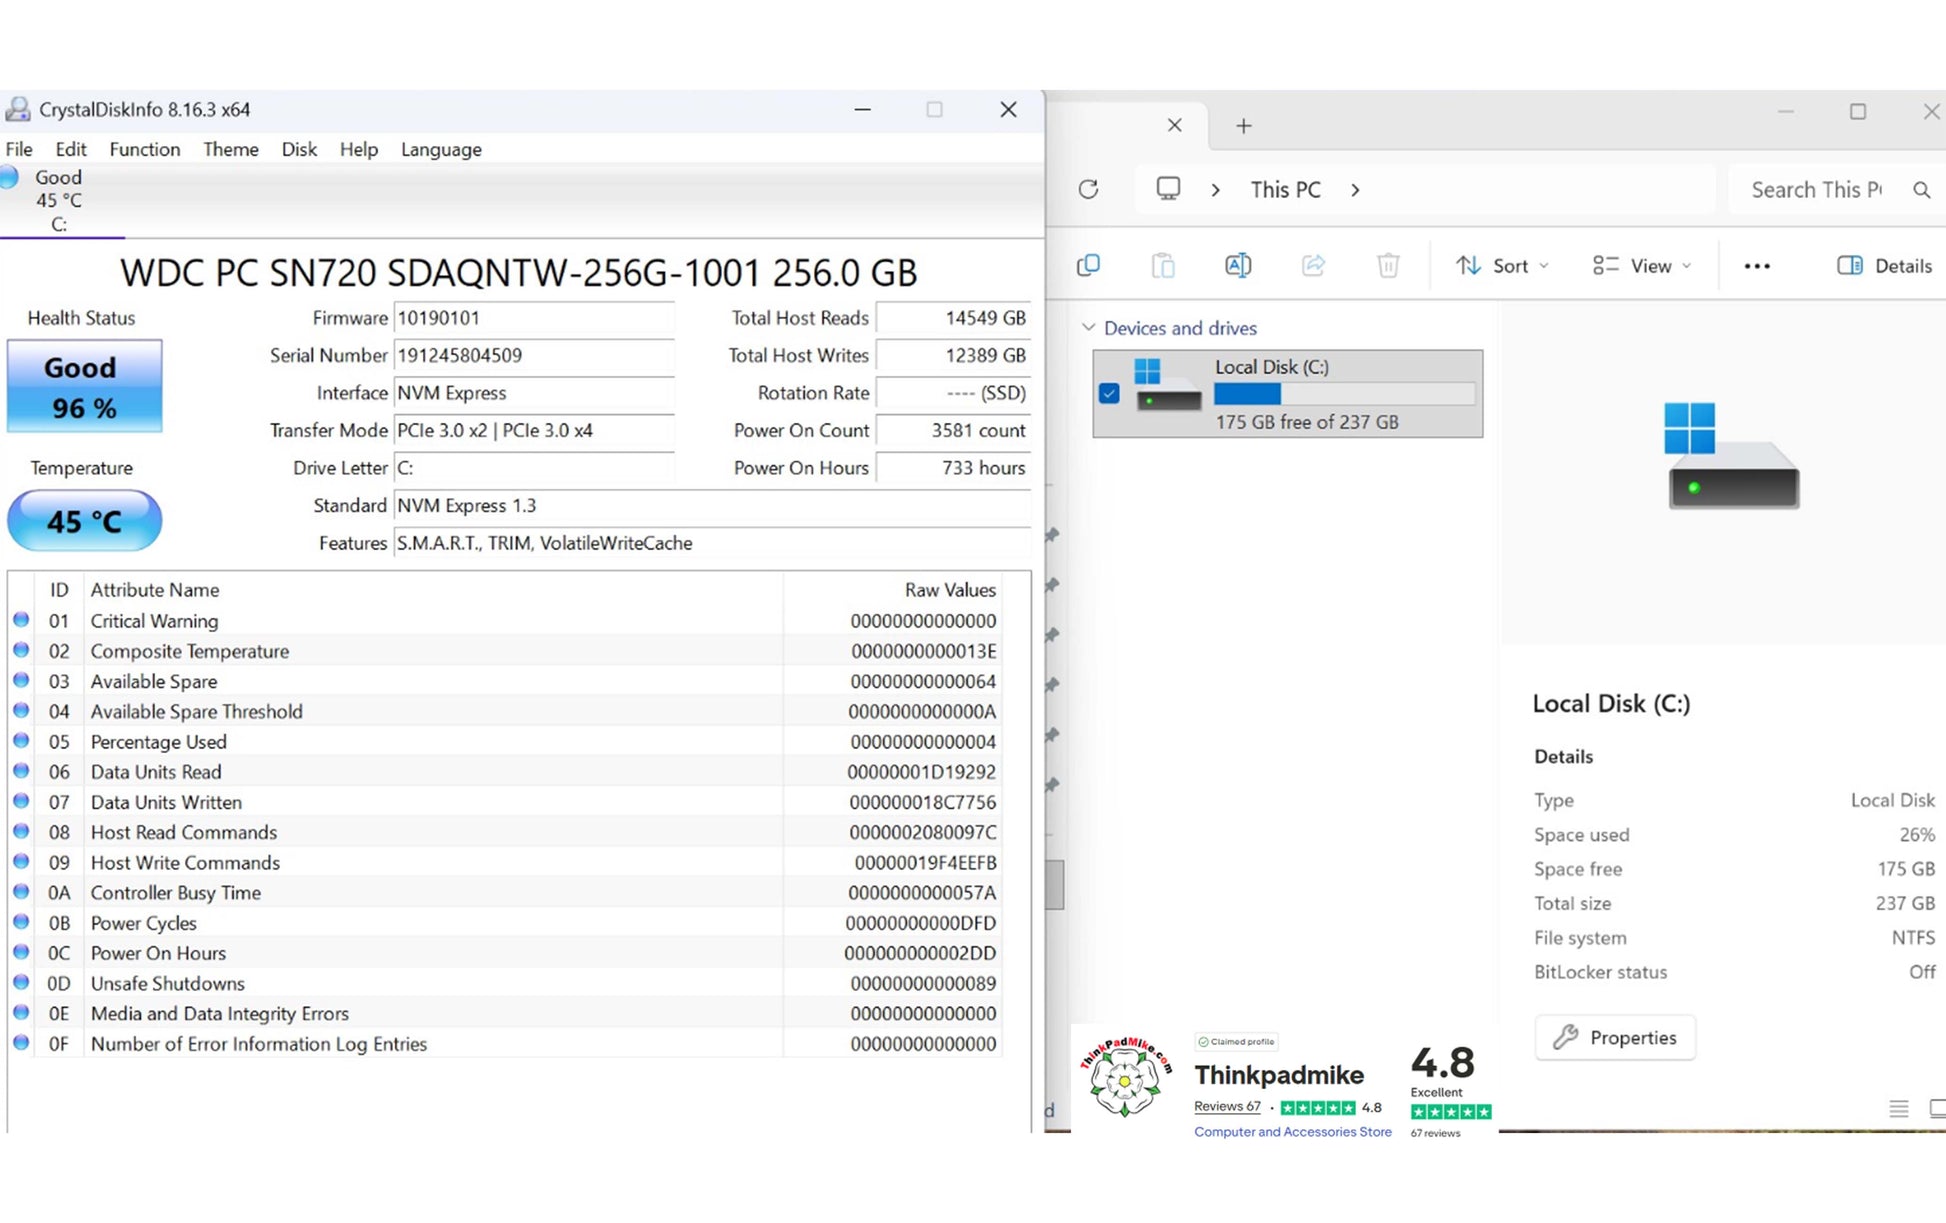Open the Function menu in CrystalDiskInfo
Image resolution: width=1946 pixels, height=1223 pixels.
coord(144,149)
